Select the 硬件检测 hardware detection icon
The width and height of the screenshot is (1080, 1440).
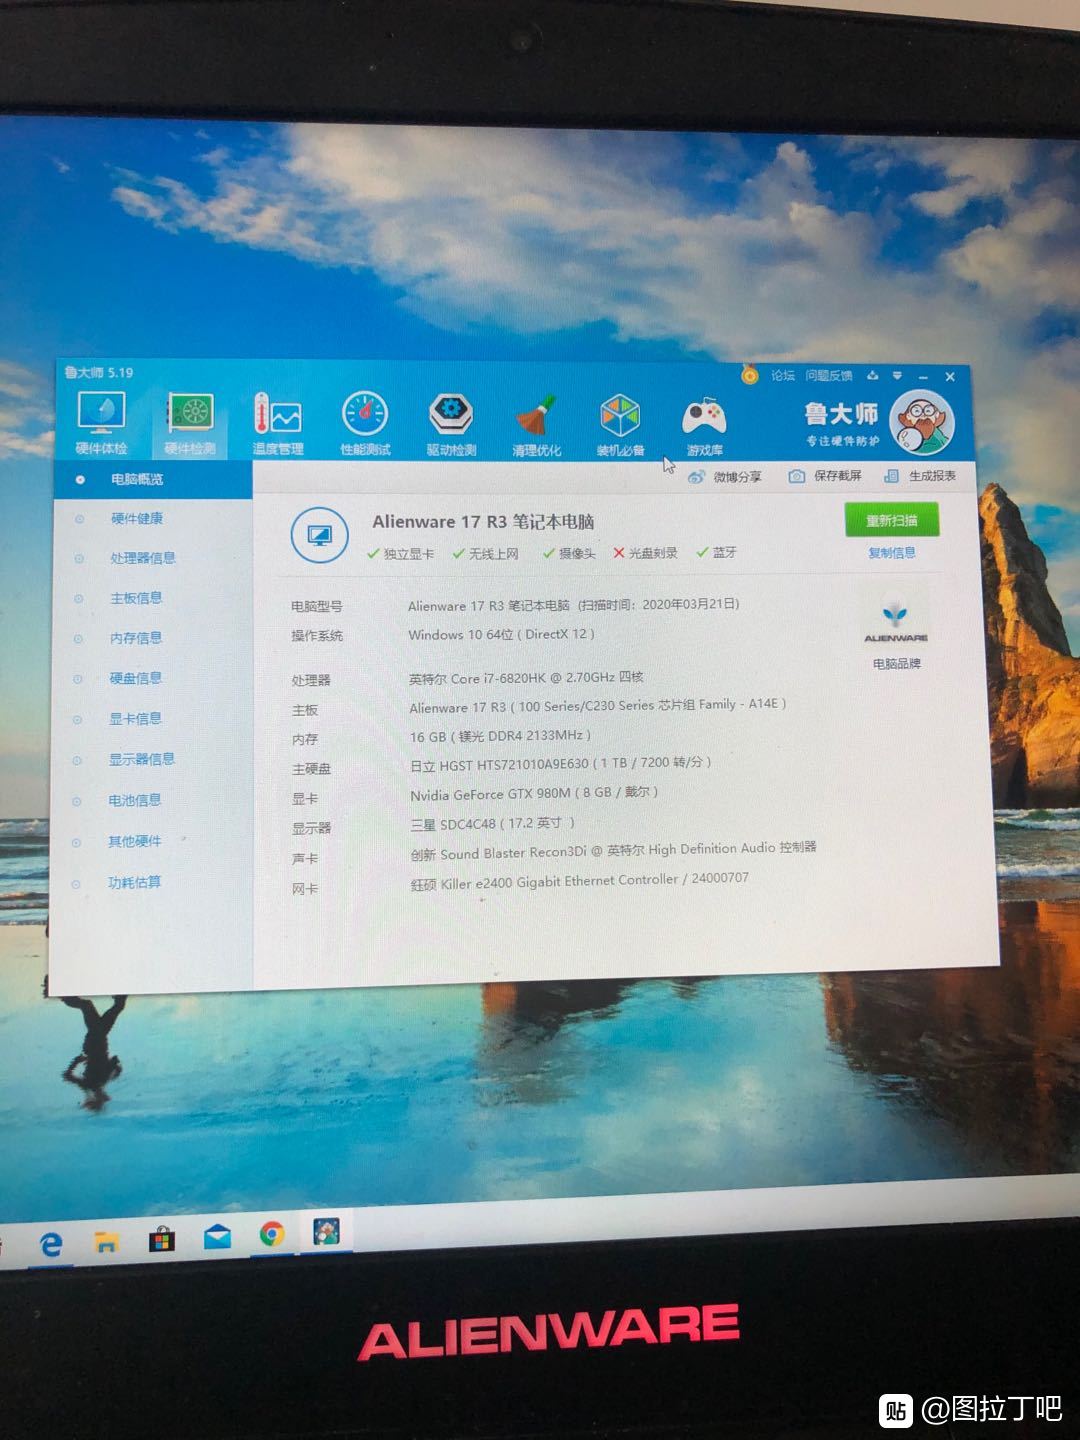(190, 423)
